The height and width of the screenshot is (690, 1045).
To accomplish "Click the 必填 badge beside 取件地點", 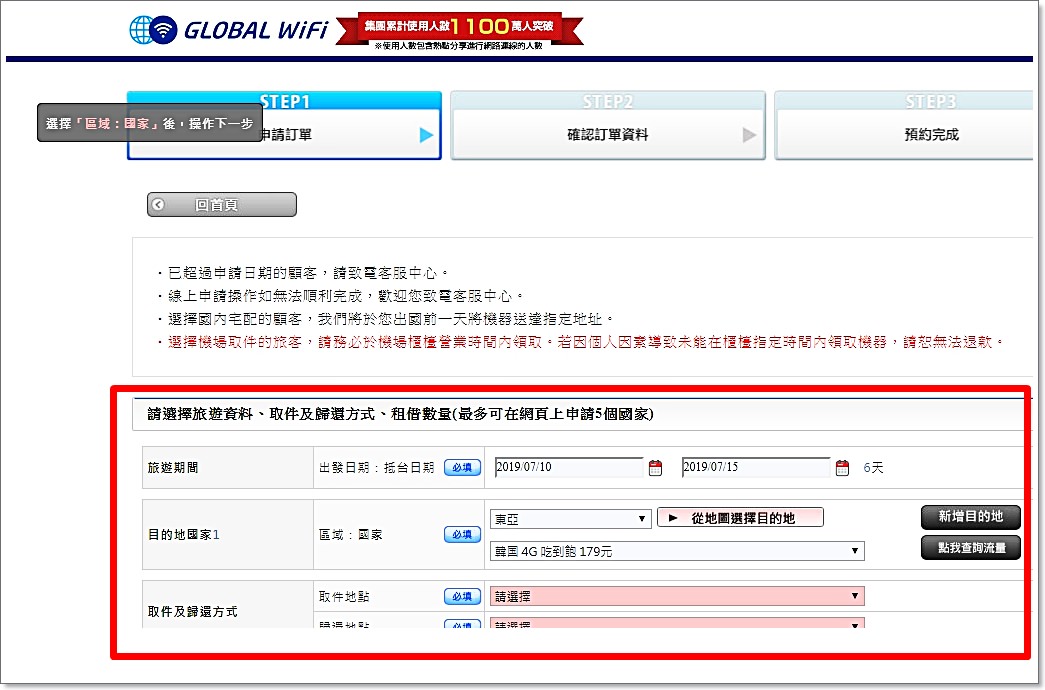I will pos(463,597).
